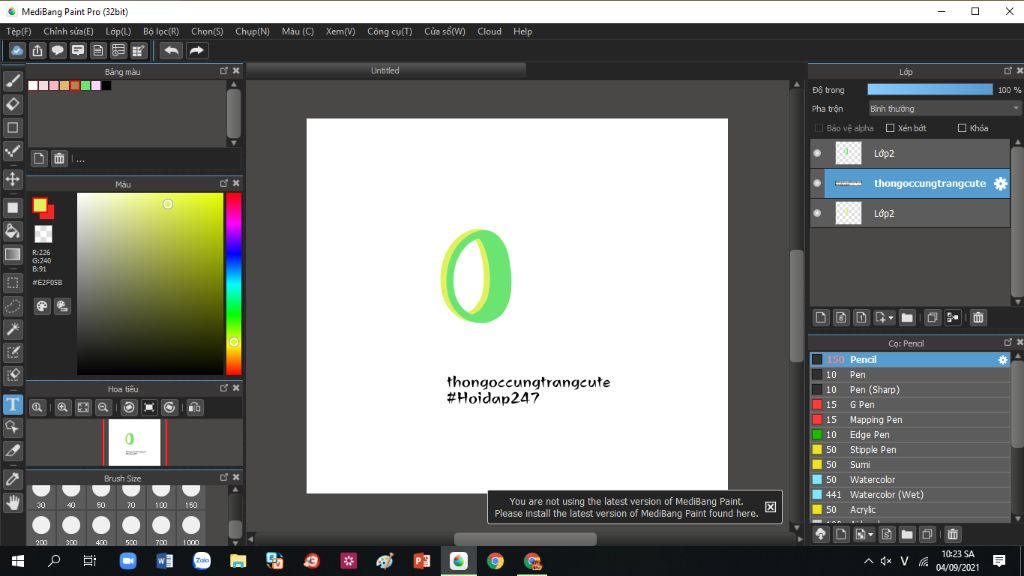Delete a palette color with the trash icon
Image resolution: width=1024 pixels, height=576 pixels.
coord(59,159)
